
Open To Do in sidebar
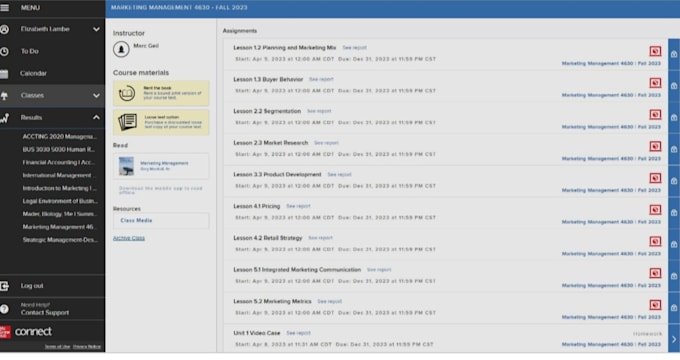click(30, 51)
